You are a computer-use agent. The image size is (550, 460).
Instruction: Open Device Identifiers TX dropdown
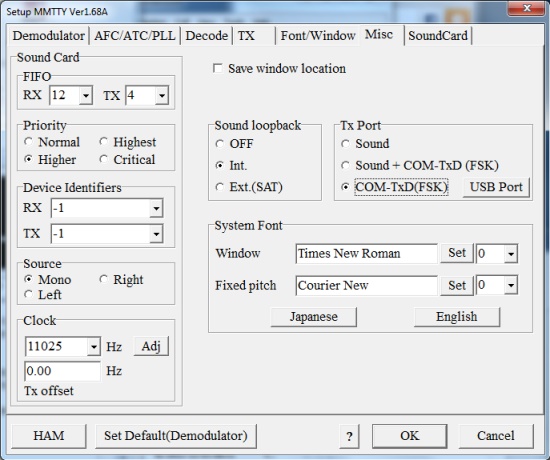coord(156,234)
